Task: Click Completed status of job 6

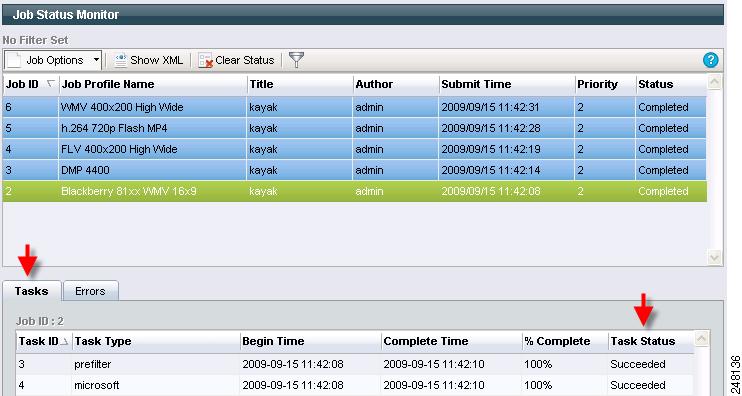Action: (x=663, y=107)
